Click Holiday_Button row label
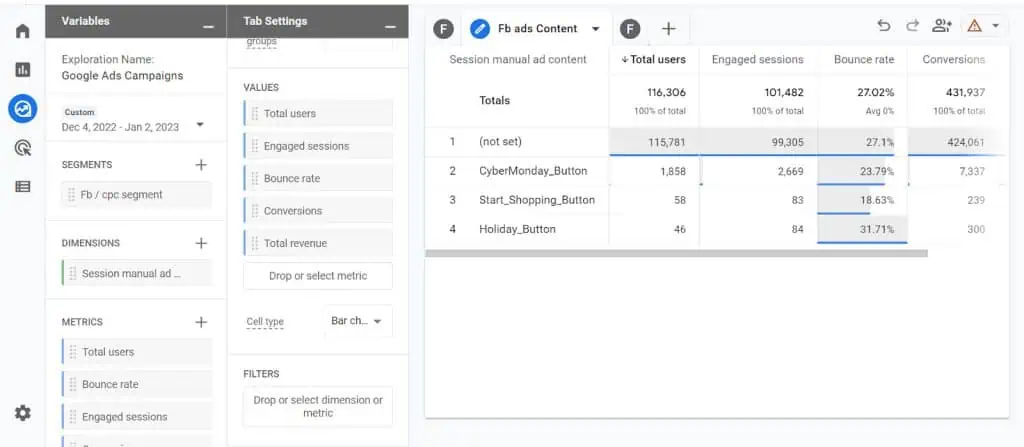Screen dimensions: 1024x447 point(517,229)
